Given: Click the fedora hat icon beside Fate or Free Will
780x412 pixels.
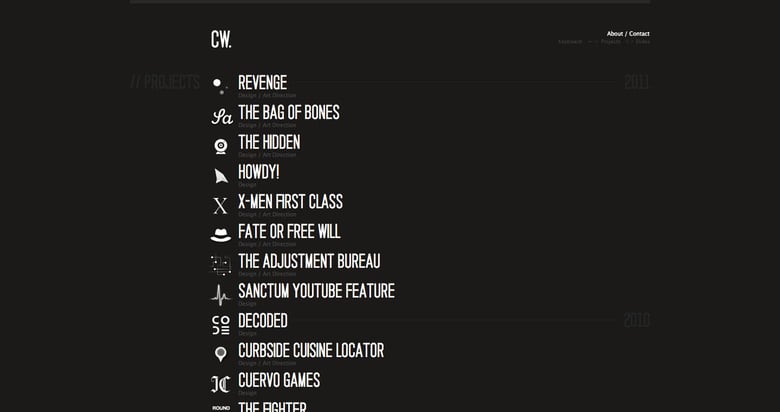Looking at the screenshot, I should click(221, 235).
